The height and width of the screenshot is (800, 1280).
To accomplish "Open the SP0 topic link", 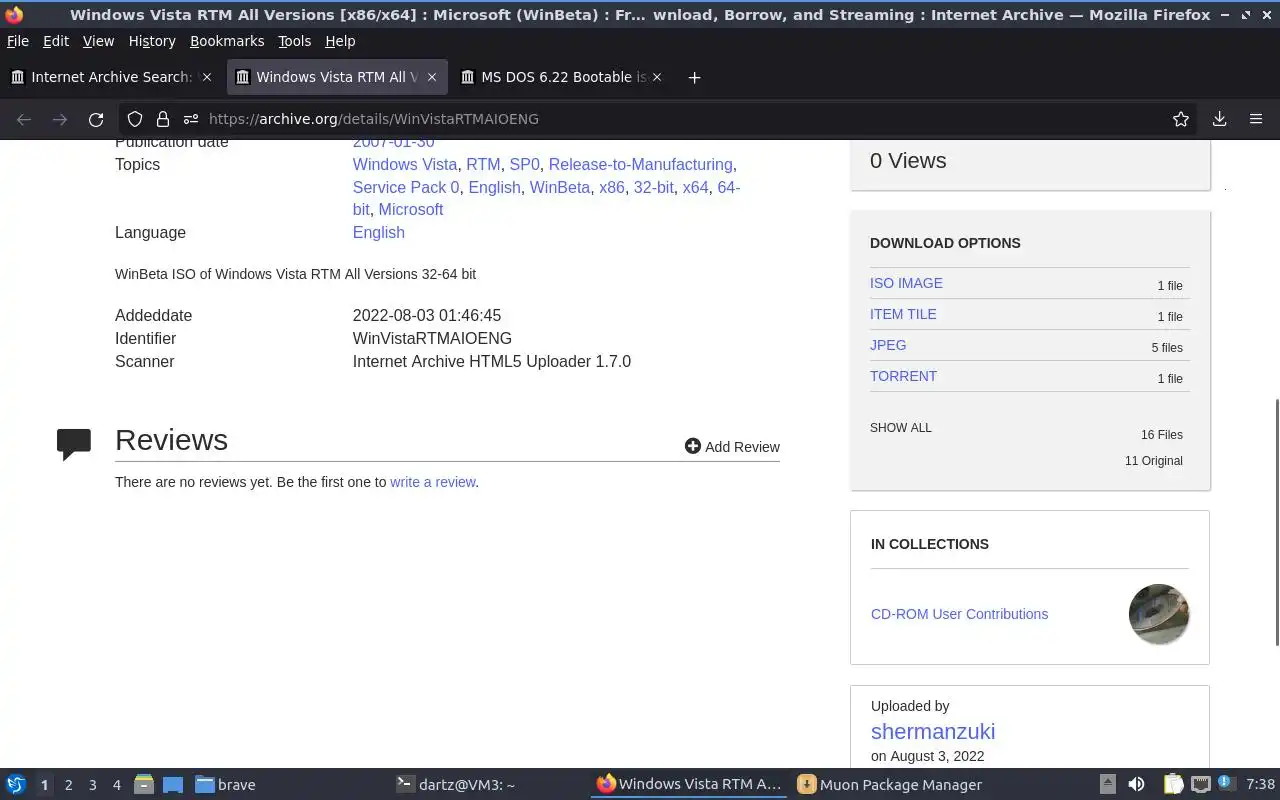I will [x=524, y=164].
